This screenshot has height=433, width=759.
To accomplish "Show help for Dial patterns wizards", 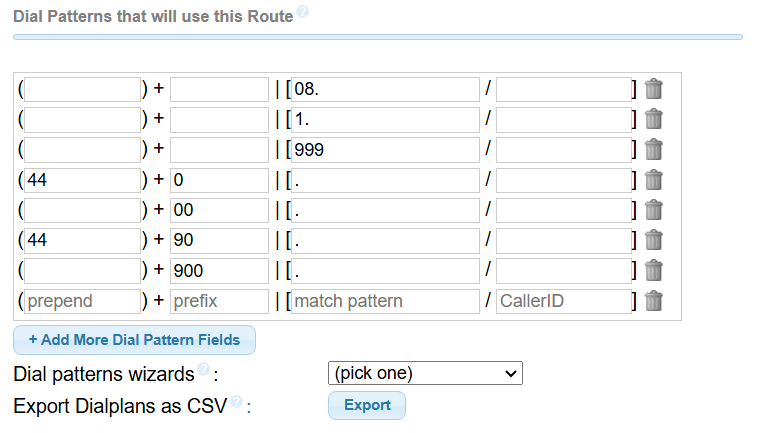I will (x=203, y=370).
